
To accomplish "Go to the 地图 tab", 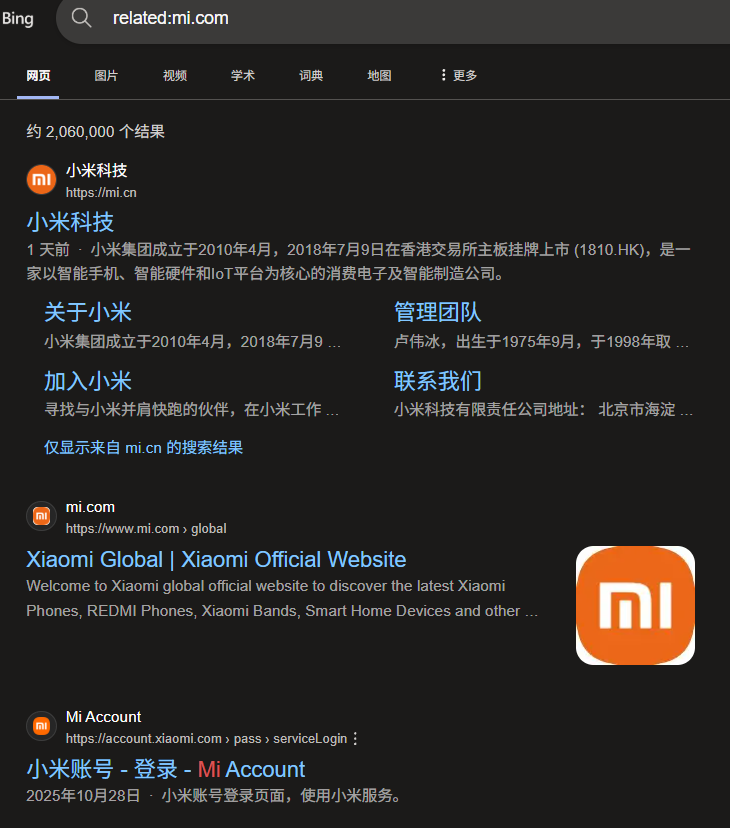I will (x=379, y=76).
